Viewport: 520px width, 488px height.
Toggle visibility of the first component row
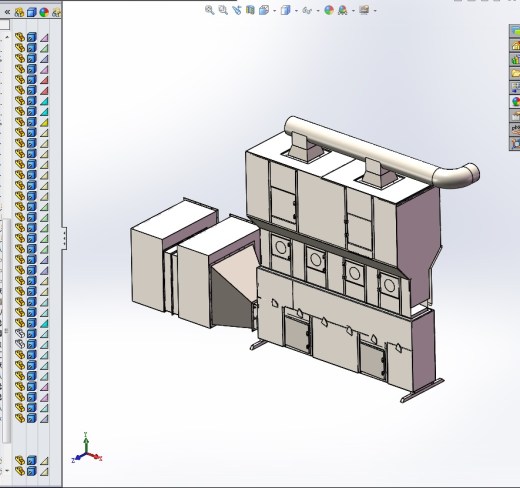tap(20, 37)
